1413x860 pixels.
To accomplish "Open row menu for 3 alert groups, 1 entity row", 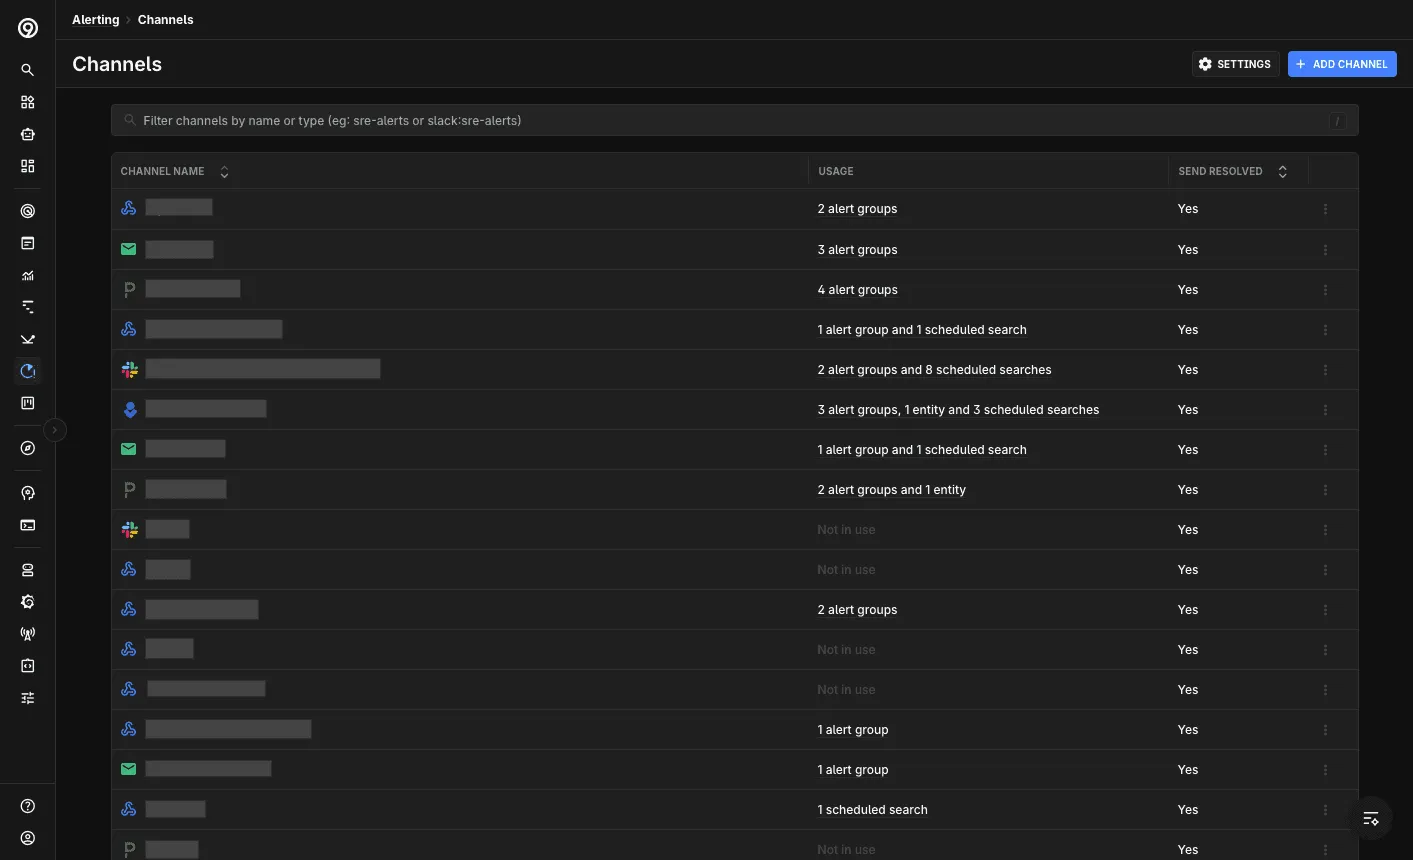I will [x=1326, y=409].
